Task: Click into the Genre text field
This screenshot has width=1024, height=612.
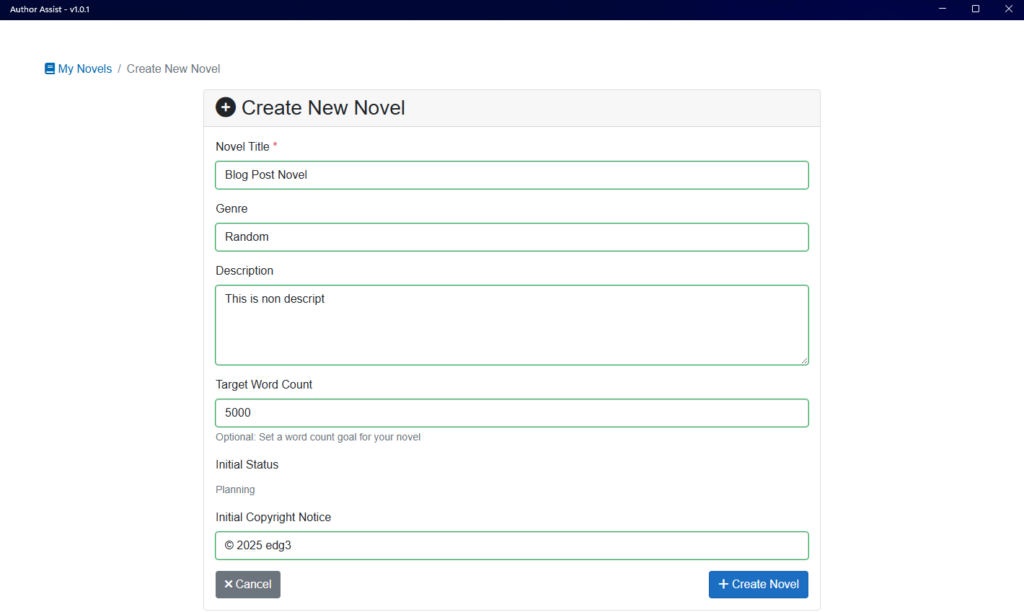Action: point(511,237)
